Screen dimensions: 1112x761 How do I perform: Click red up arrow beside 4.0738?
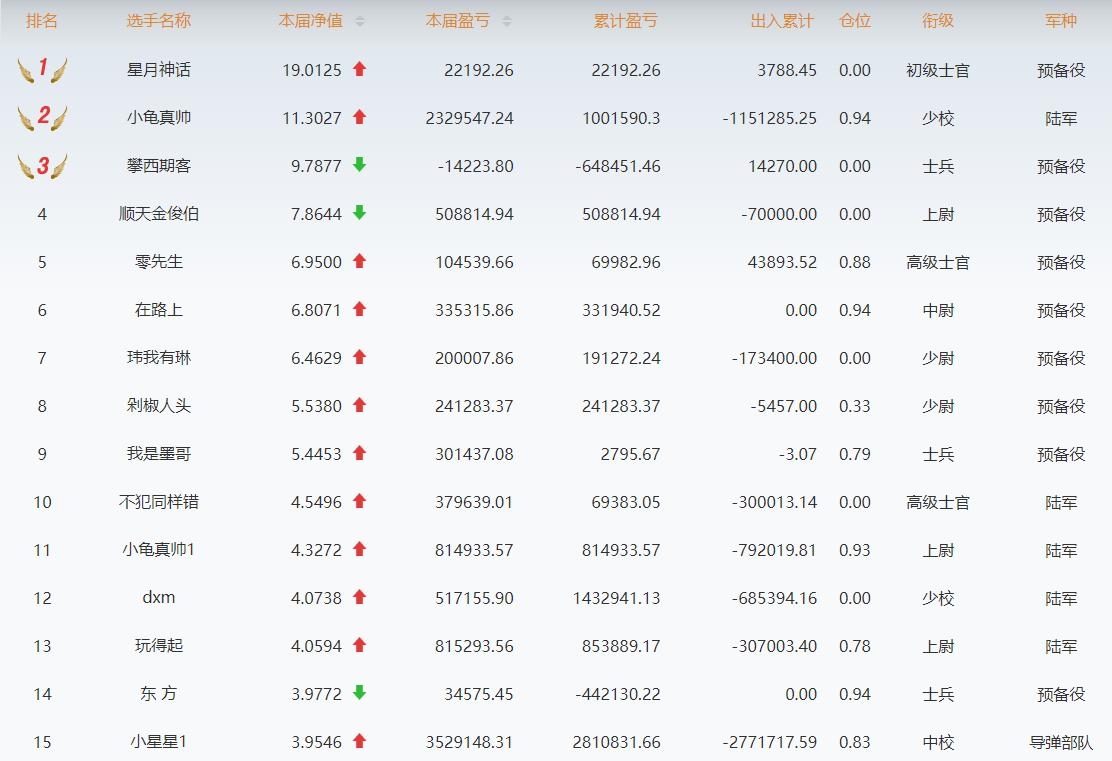click(360, 597)
